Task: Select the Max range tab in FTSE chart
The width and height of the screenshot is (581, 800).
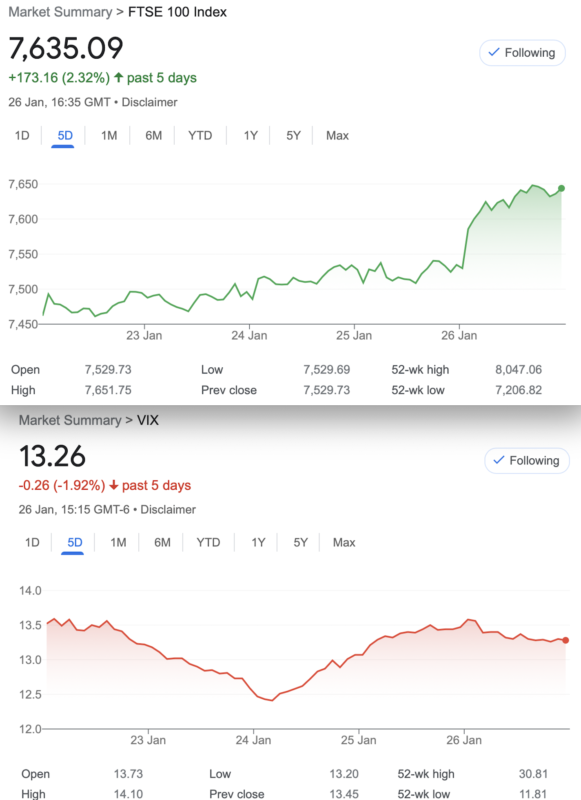Action: (337, 136)
